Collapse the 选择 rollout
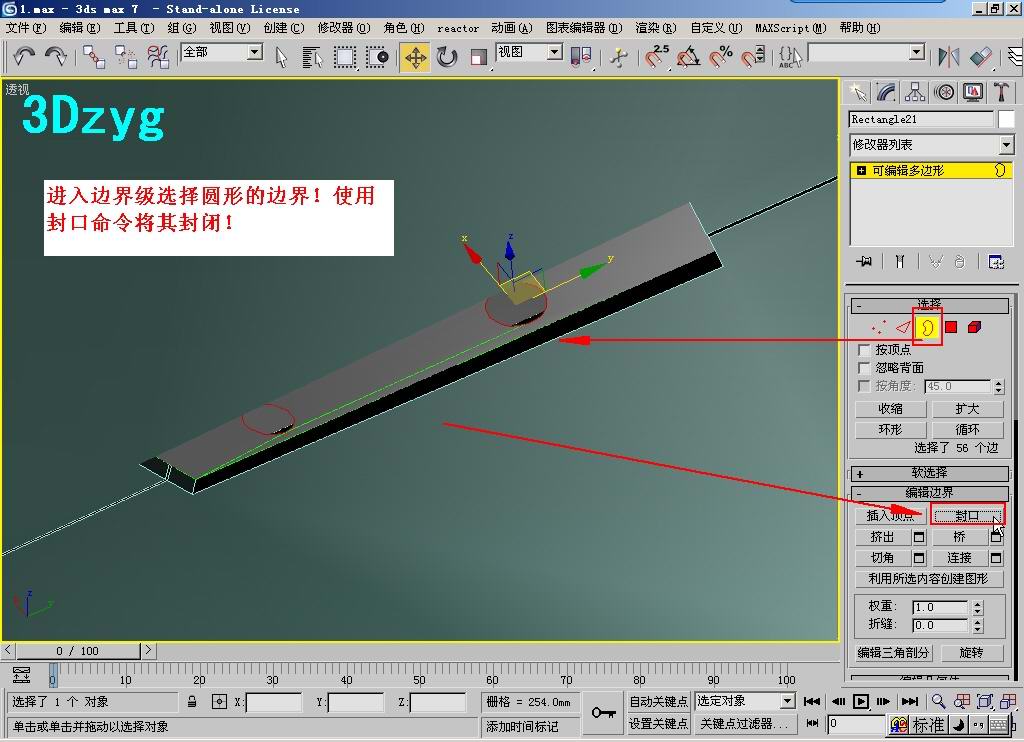 click(x=929, y=304)
